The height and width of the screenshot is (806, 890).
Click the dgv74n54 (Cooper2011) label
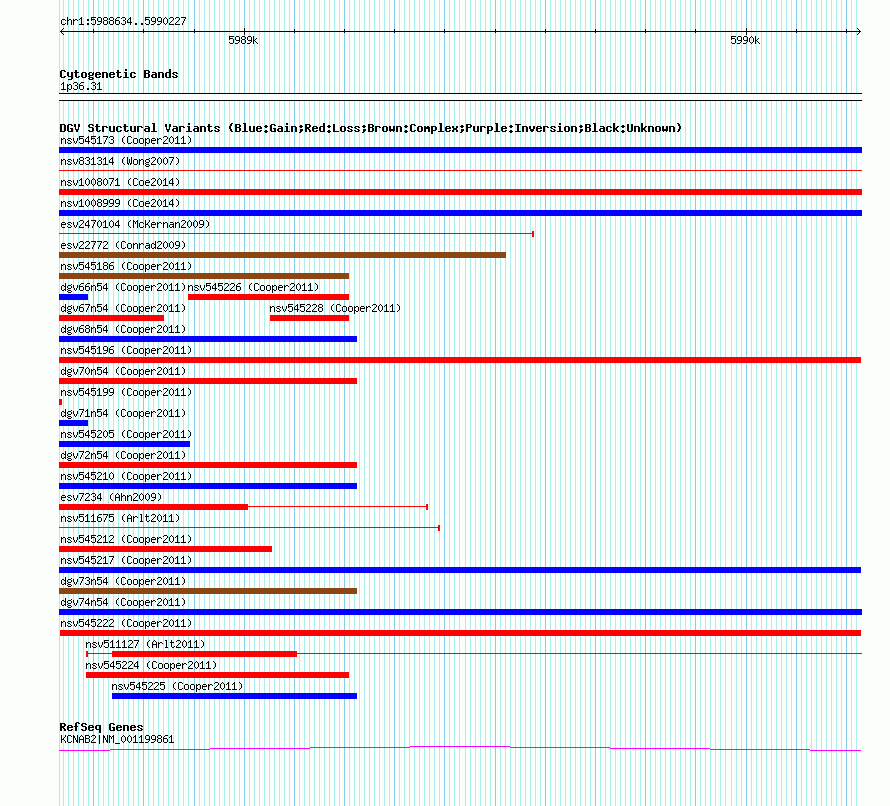(123, 602)
